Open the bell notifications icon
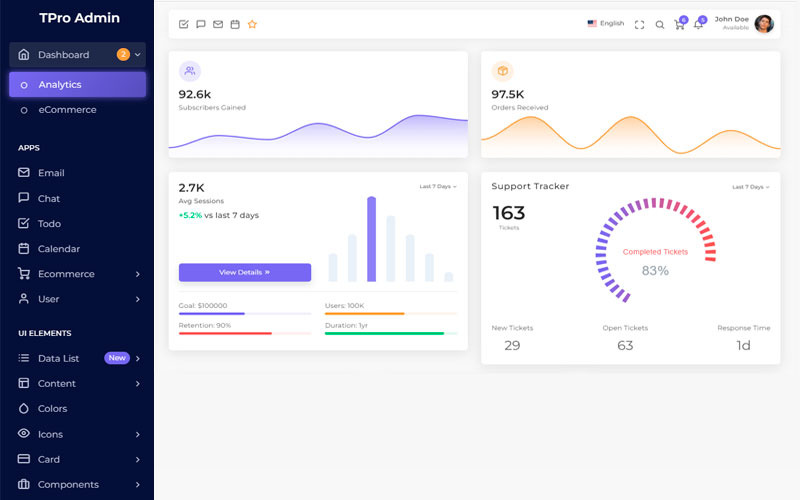 (698, 24)
